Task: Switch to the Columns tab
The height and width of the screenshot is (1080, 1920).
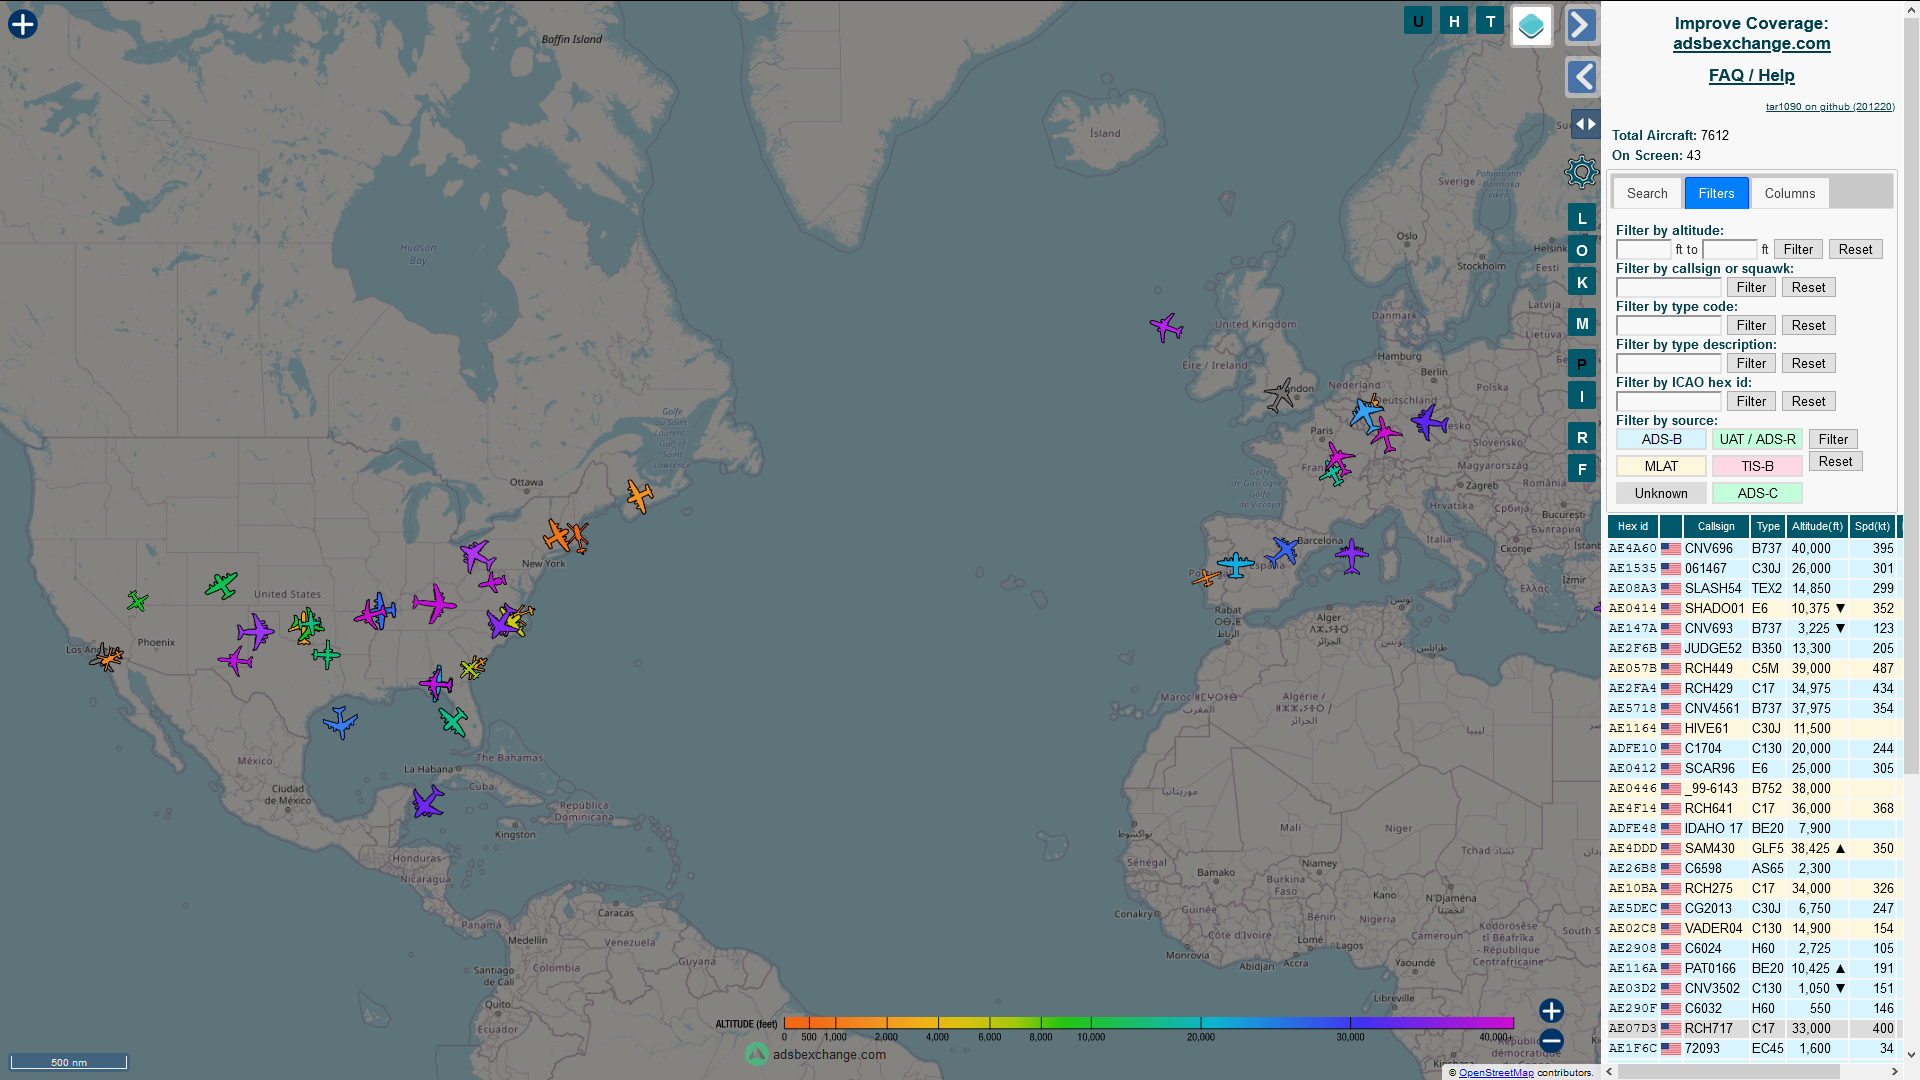Action: pos(1789,193)
